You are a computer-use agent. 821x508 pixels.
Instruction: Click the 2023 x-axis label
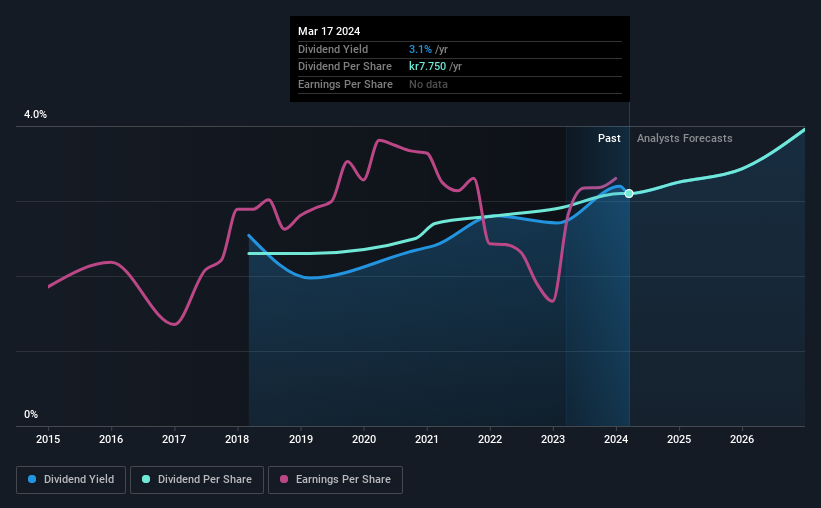click(553, 439)
